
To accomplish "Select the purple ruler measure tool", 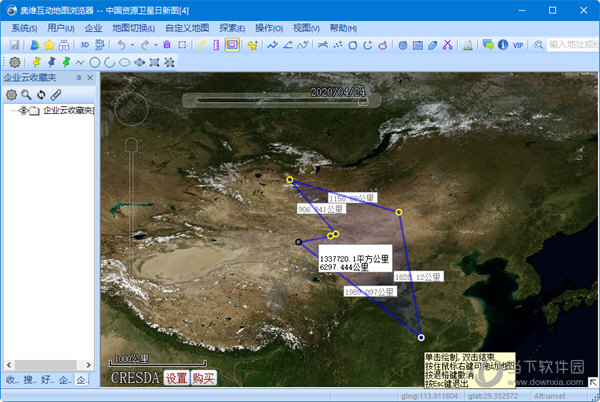I will 216,45.
